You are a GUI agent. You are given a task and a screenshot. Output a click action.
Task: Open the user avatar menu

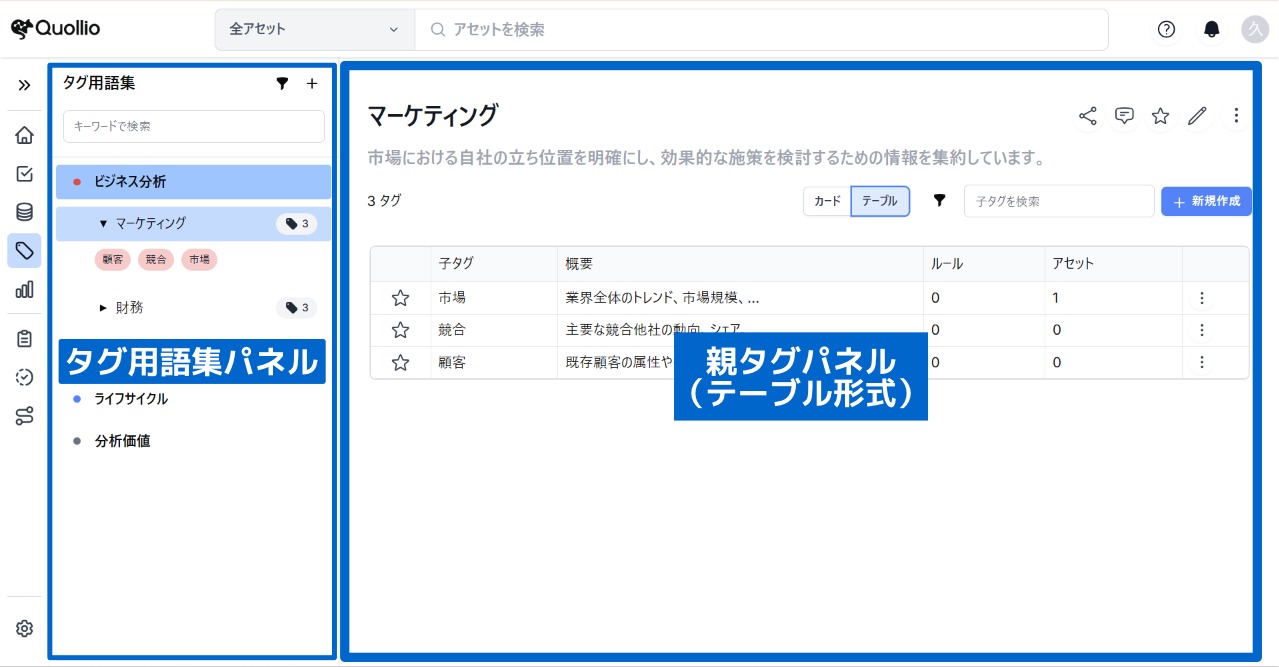tap(1255, 29)
